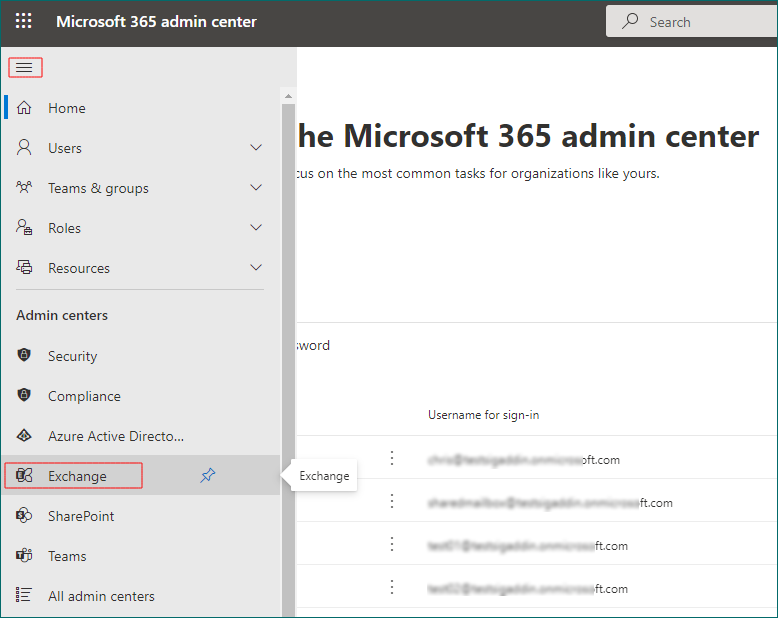Click the Compliance shield icon
The height and width of the screenshot is (618, 778).
point(25,396)
